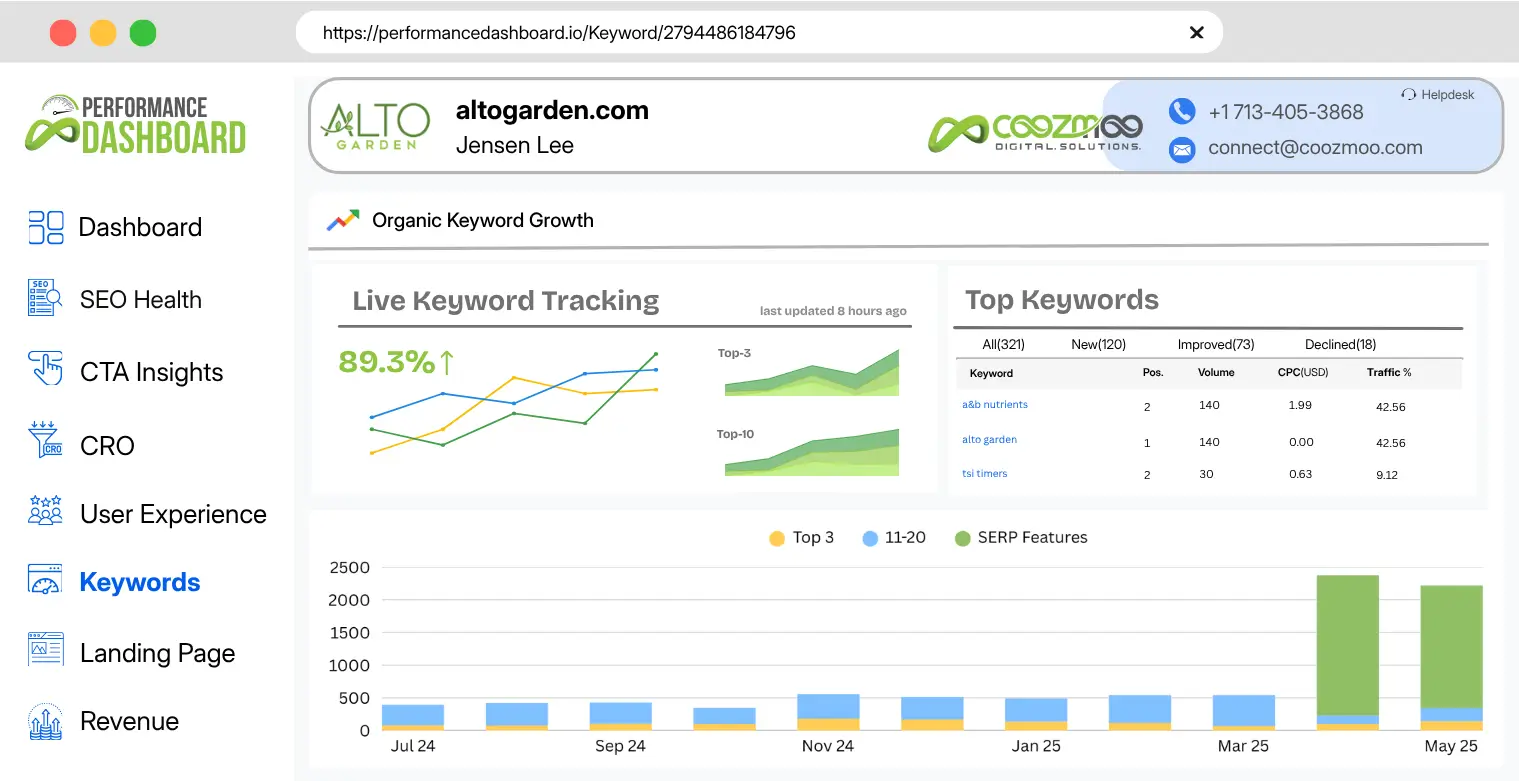1519x781 pixels.
Task: Click the Top Keywords heading
Action: pyautogui.click(x=1062, y=300)
